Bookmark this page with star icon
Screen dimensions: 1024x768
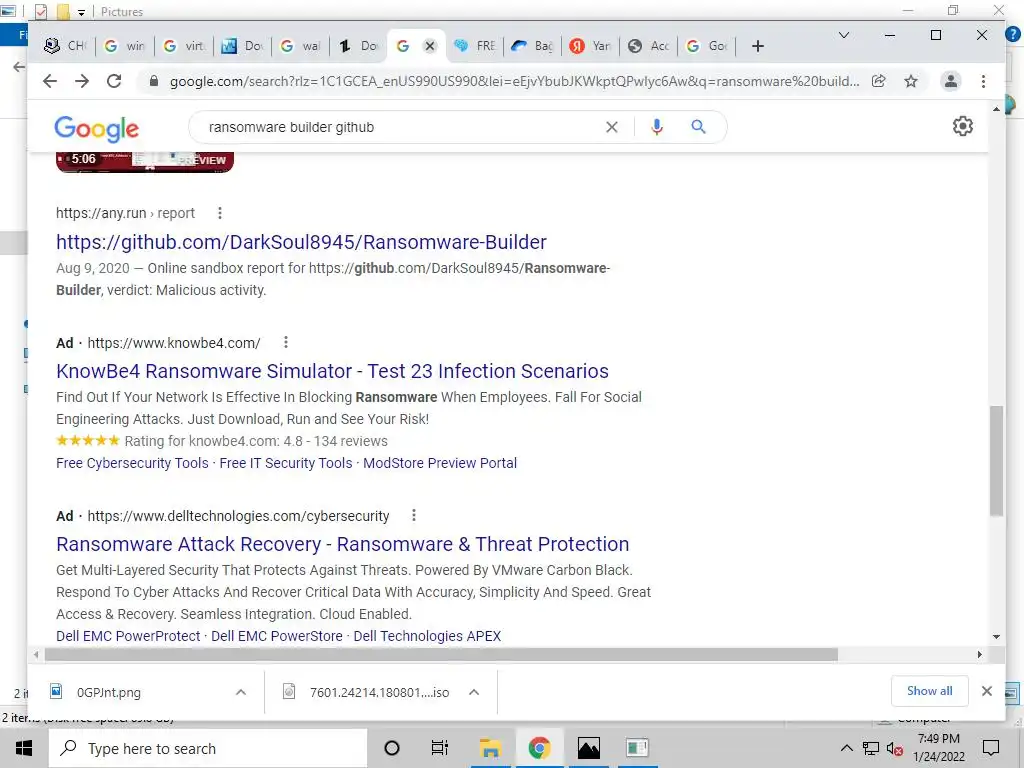tap(911, 81)
